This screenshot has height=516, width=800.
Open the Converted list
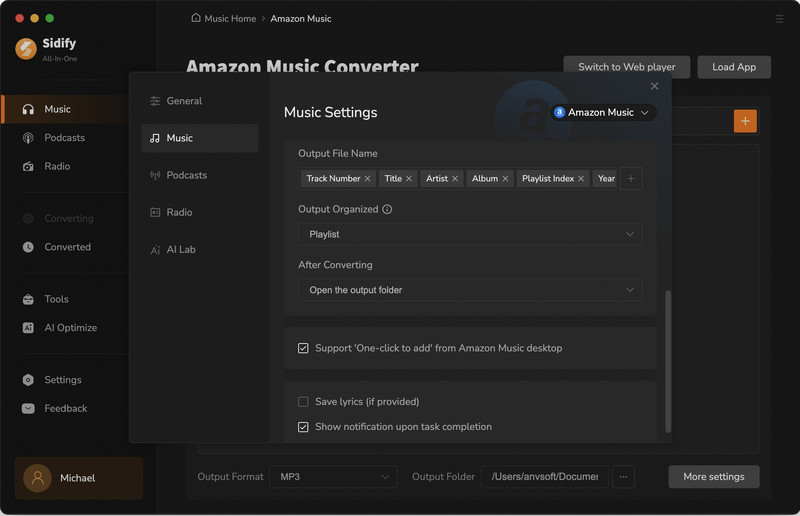click(x=67, y=247)
